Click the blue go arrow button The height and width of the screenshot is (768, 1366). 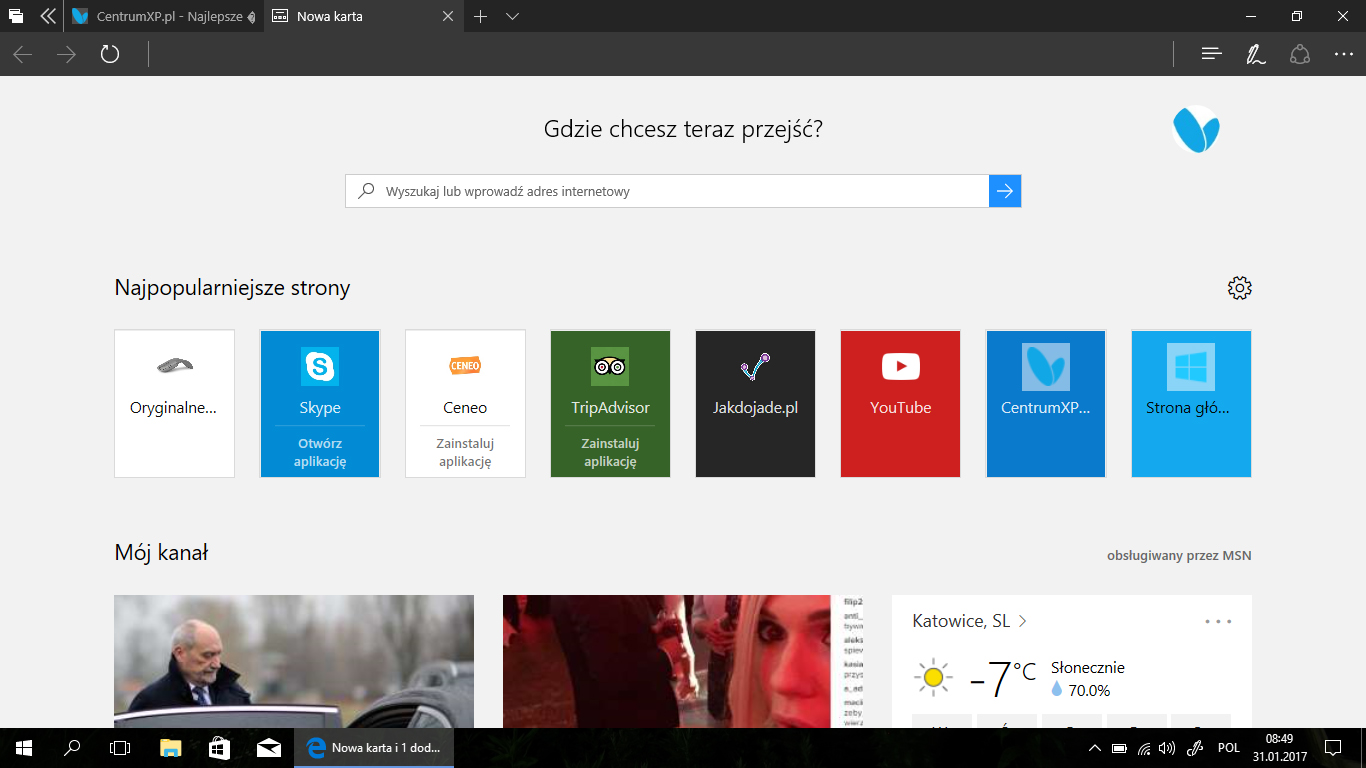[1005, 191]
